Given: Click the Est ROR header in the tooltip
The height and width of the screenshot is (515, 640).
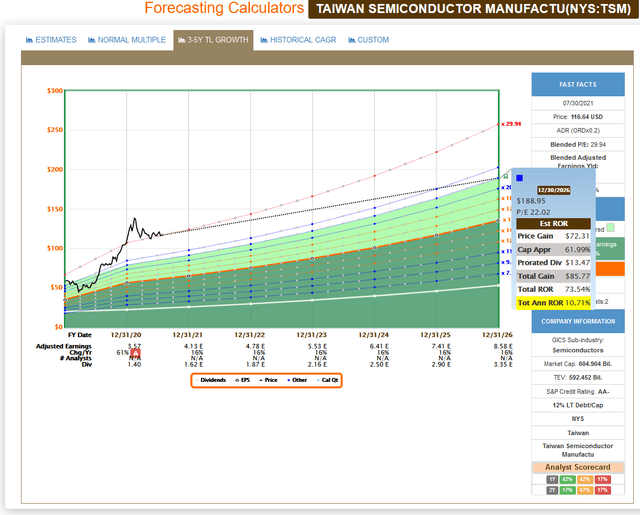Looking at the screenshot, I should (553, 224).
